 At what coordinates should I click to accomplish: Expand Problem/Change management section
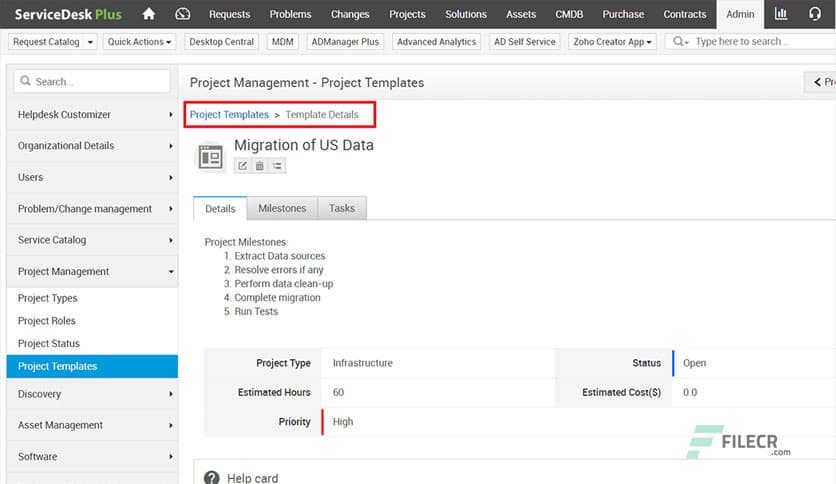click(x=92, y=209)
